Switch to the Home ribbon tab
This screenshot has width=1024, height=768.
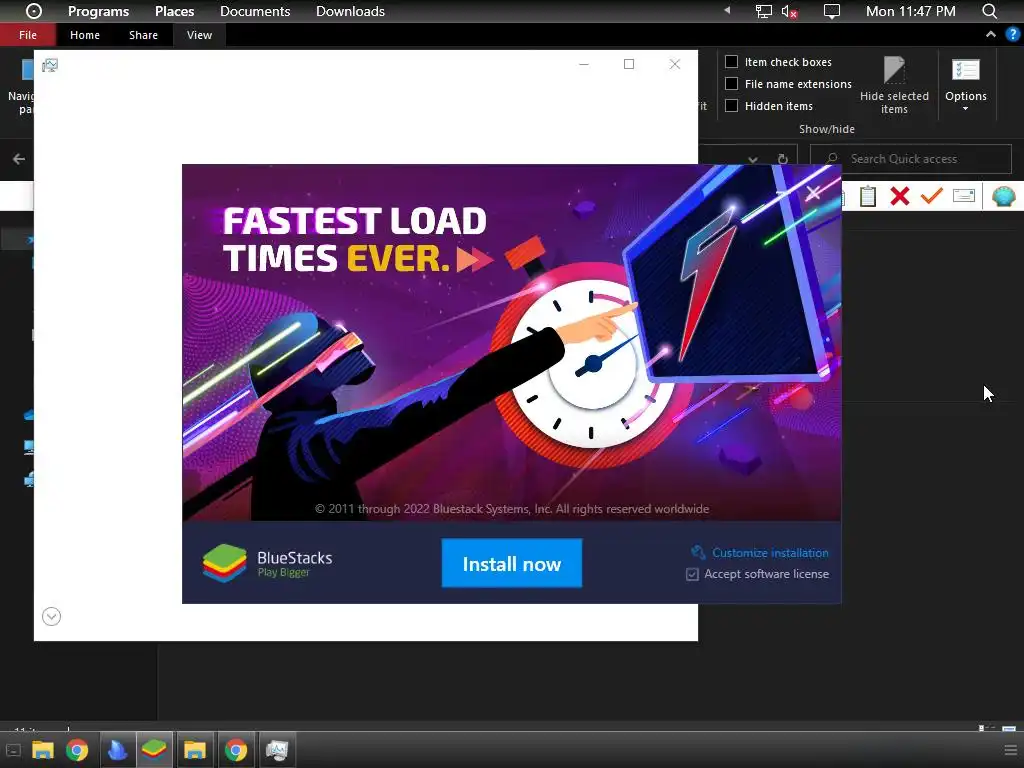pyautogui.click(x=85, y=35)
